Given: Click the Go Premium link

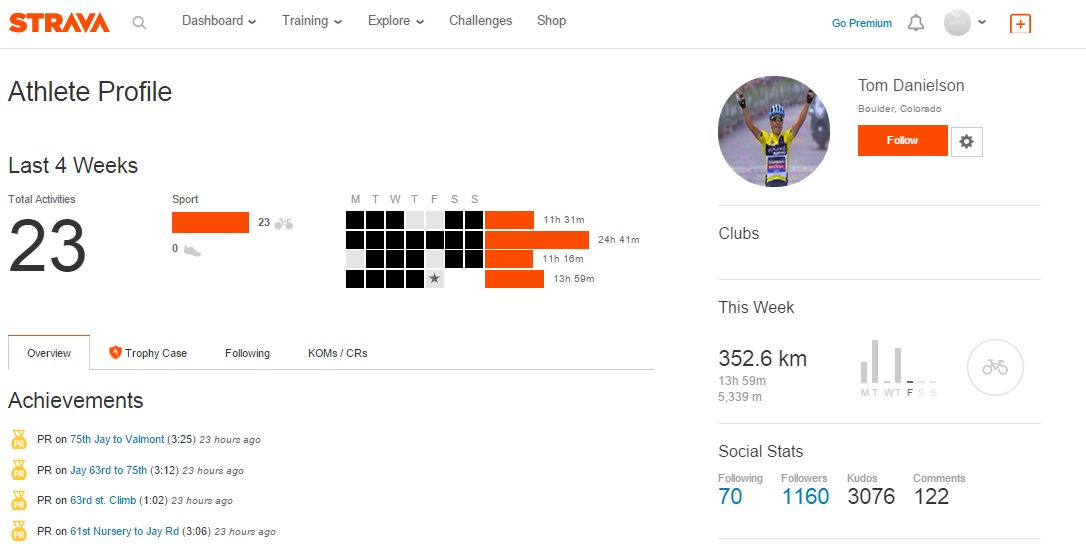Looking at the screenshot, I should (x=861, y=23).
